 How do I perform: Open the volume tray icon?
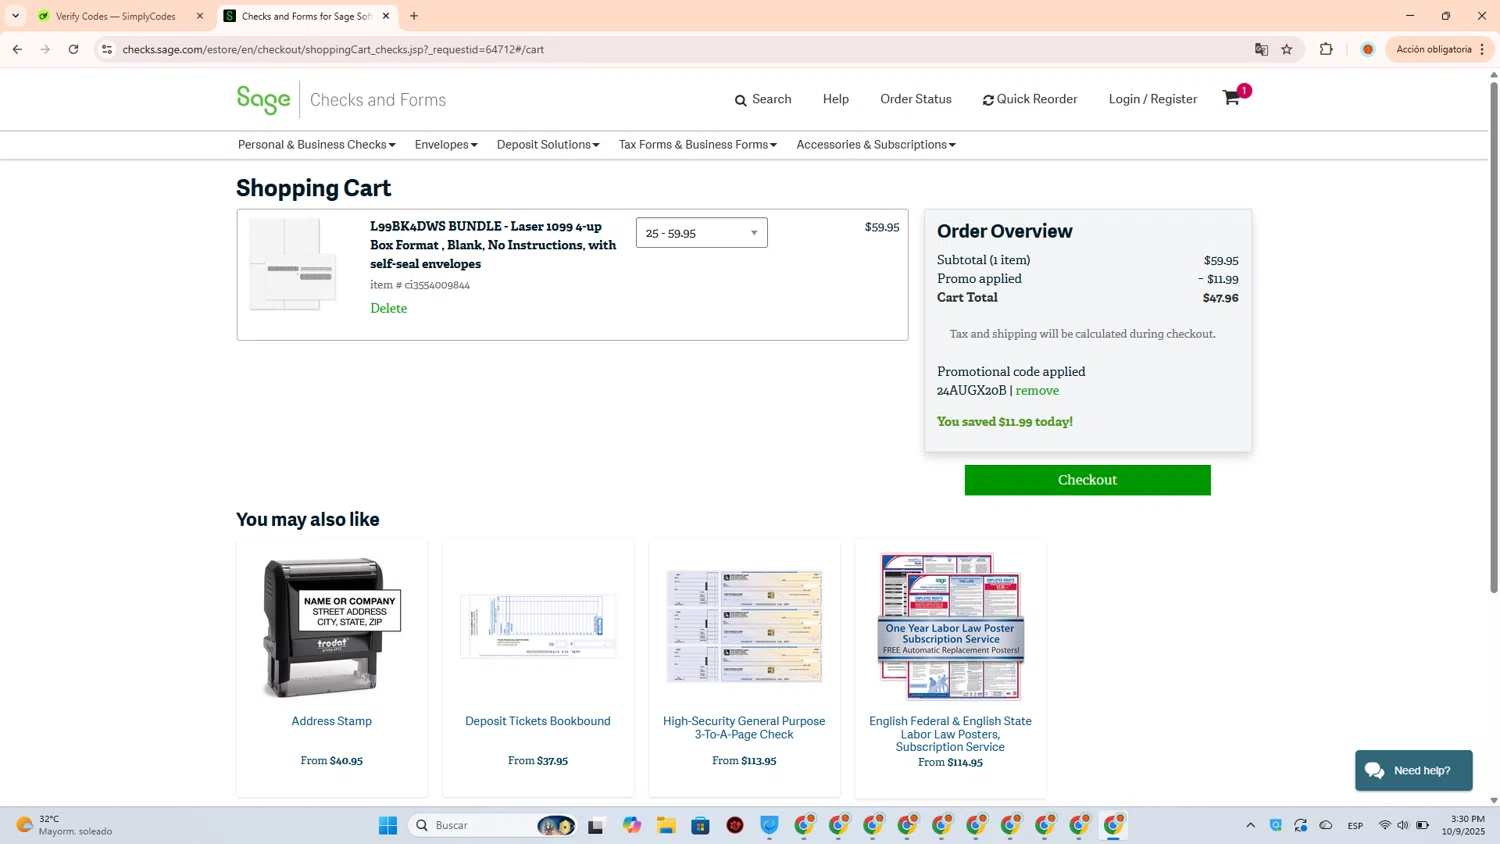point(1403,825)
